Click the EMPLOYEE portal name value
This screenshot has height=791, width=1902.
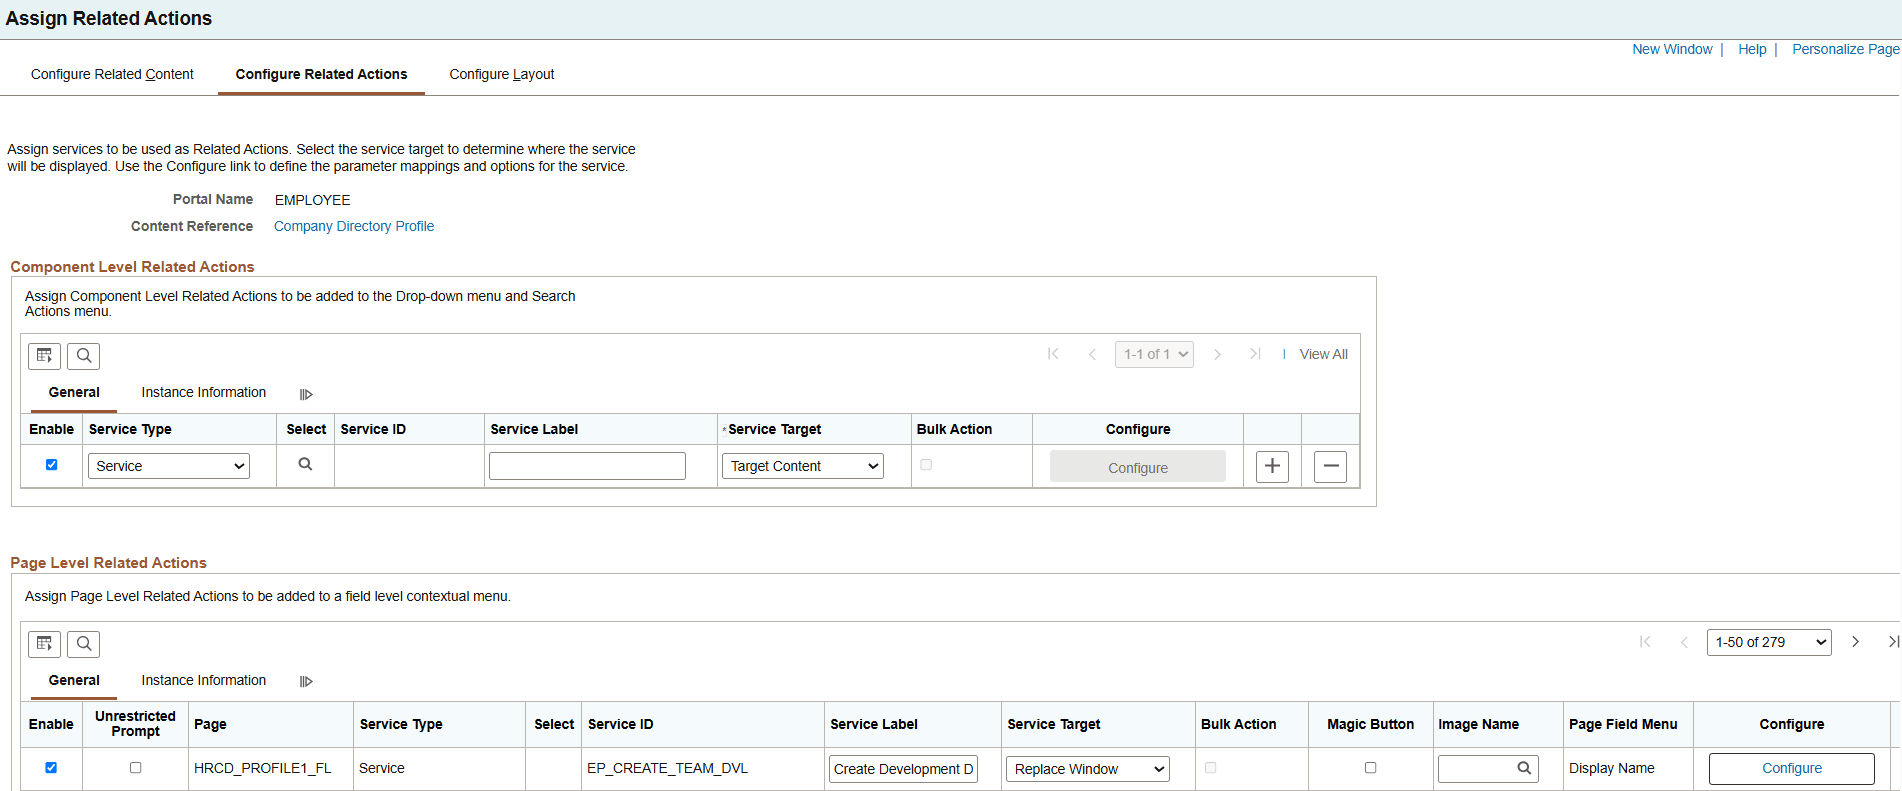[312, 200]
